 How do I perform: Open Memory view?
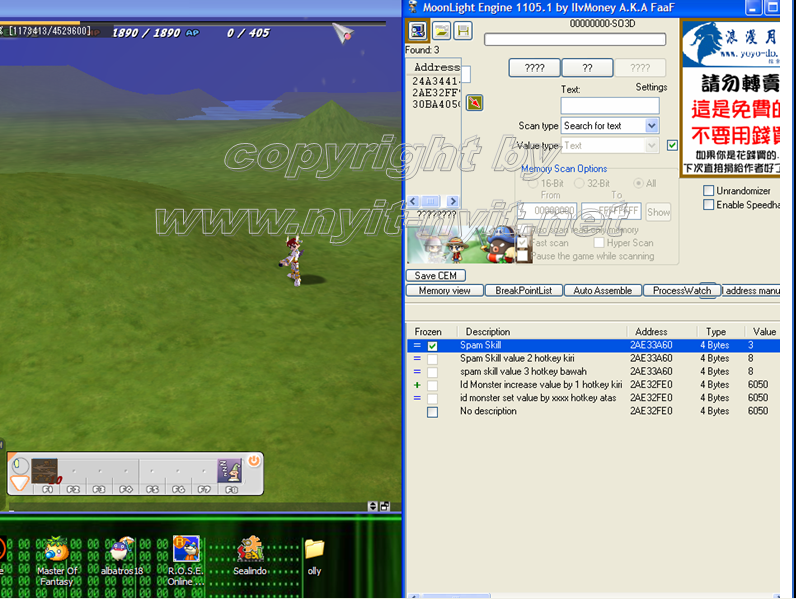[x=444, y=290]
